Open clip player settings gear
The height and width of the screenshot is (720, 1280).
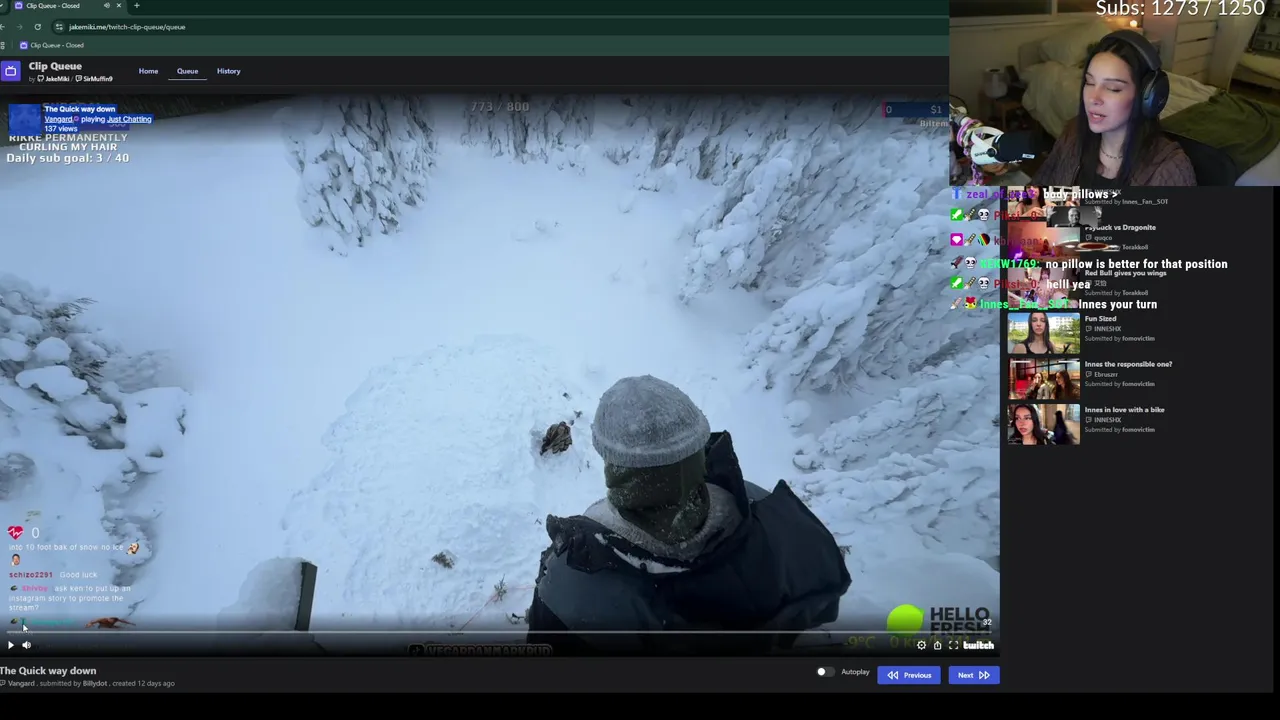tap(922, 645)
